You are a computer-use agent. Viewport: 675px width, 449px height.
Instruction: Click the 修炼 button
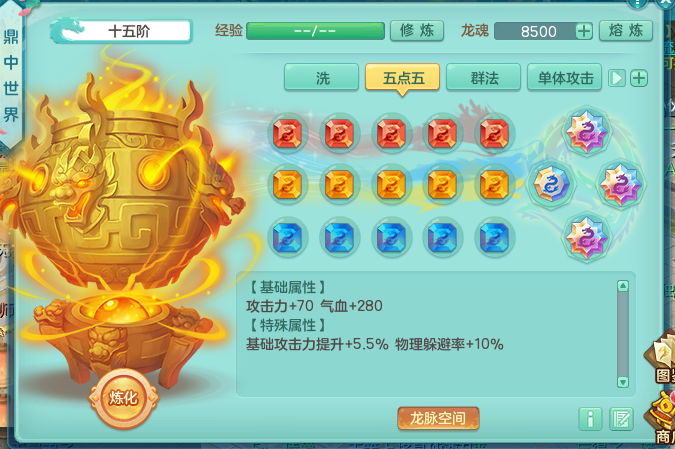417,31
